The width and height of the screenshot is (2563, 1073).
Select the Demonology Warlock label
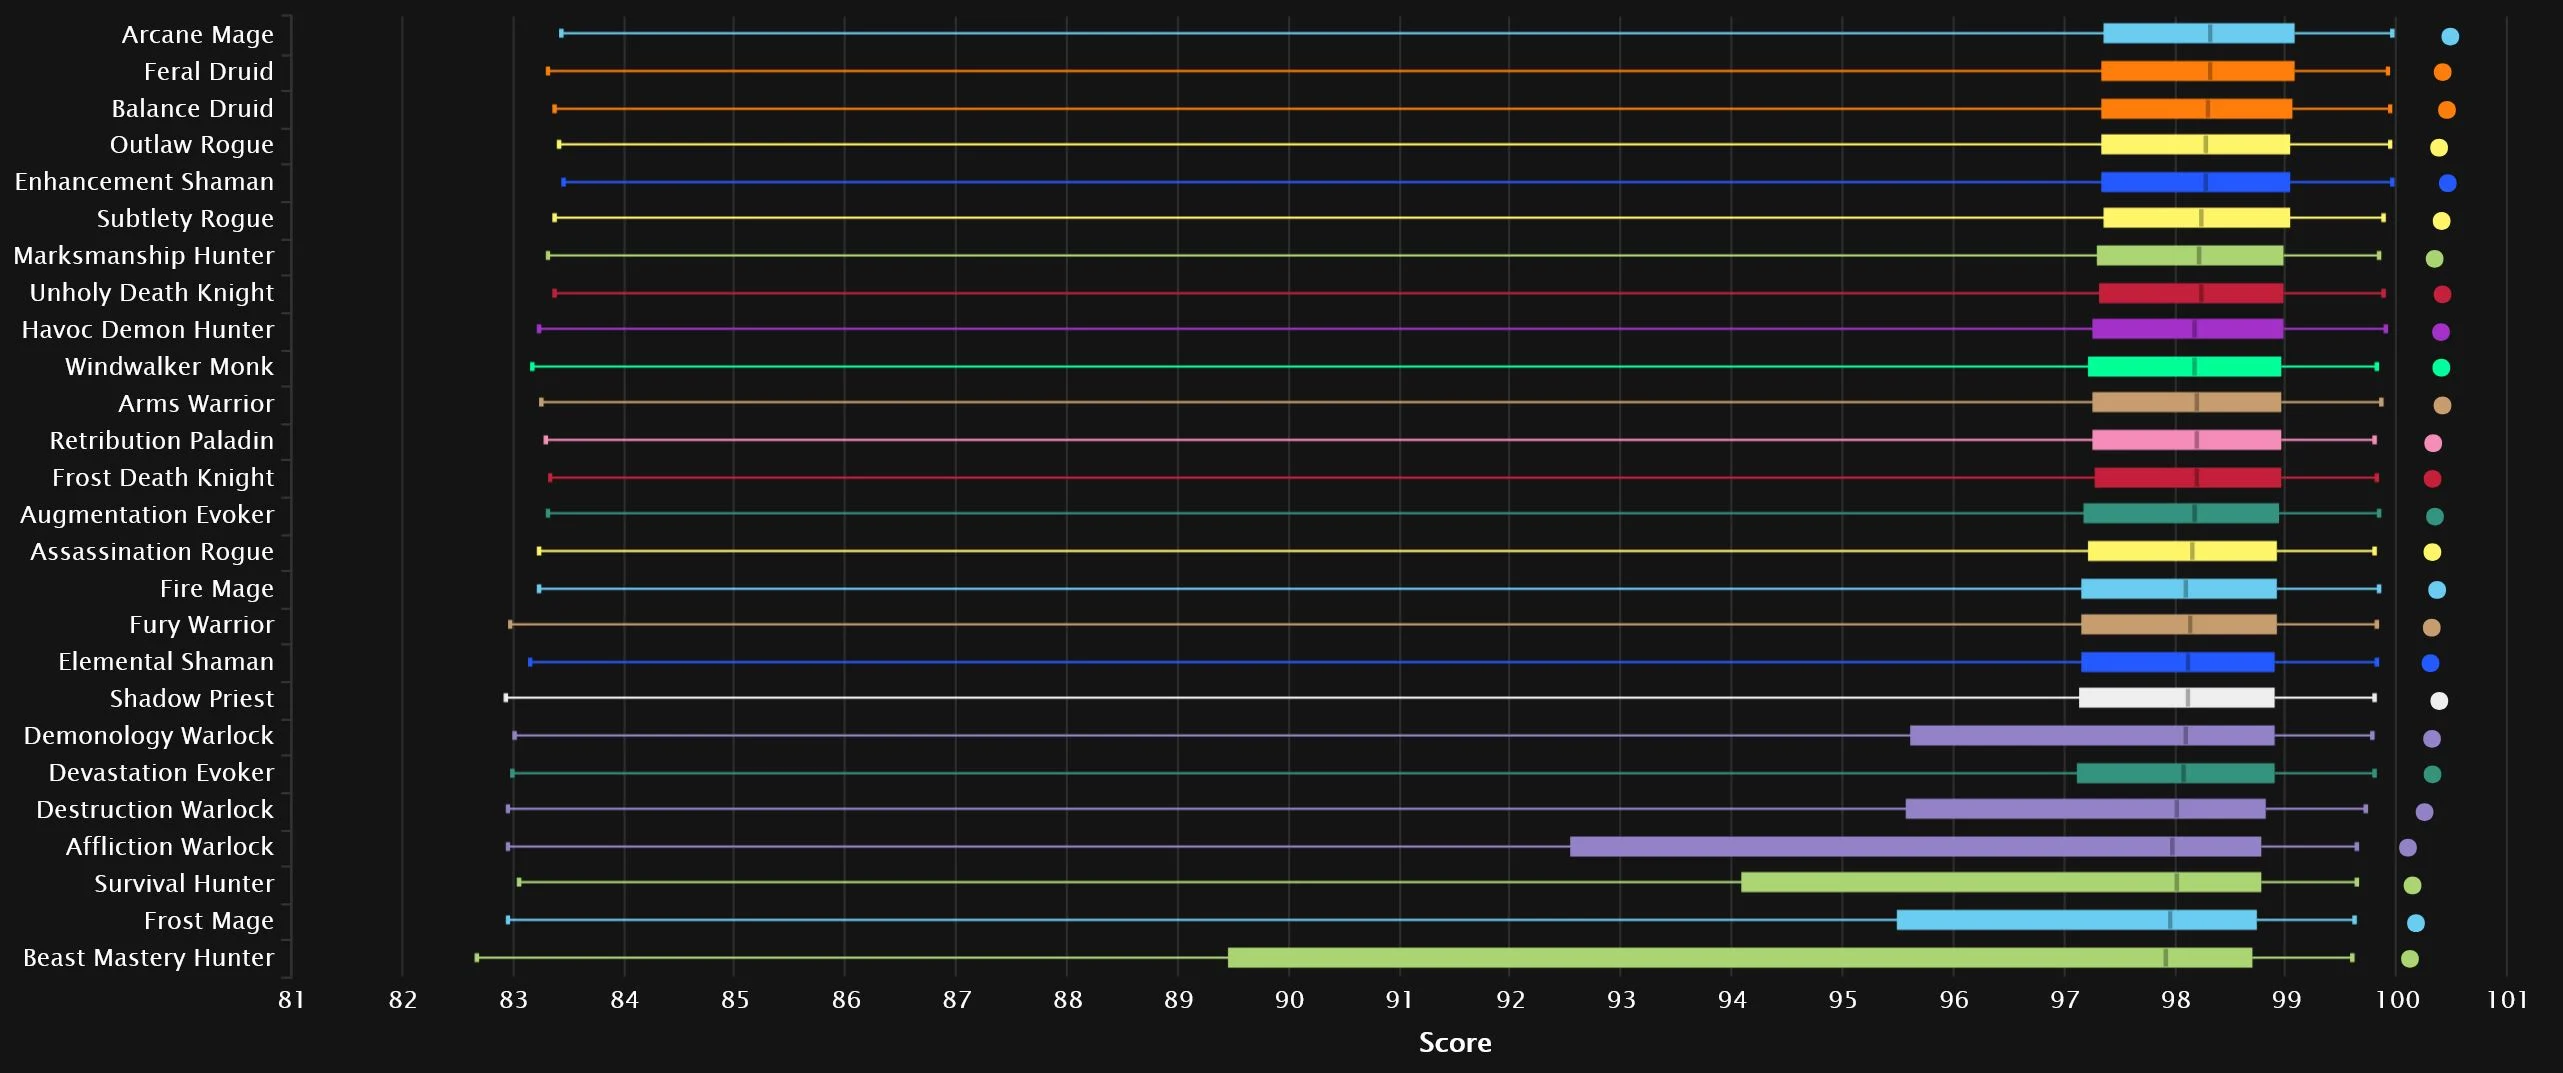148,736
